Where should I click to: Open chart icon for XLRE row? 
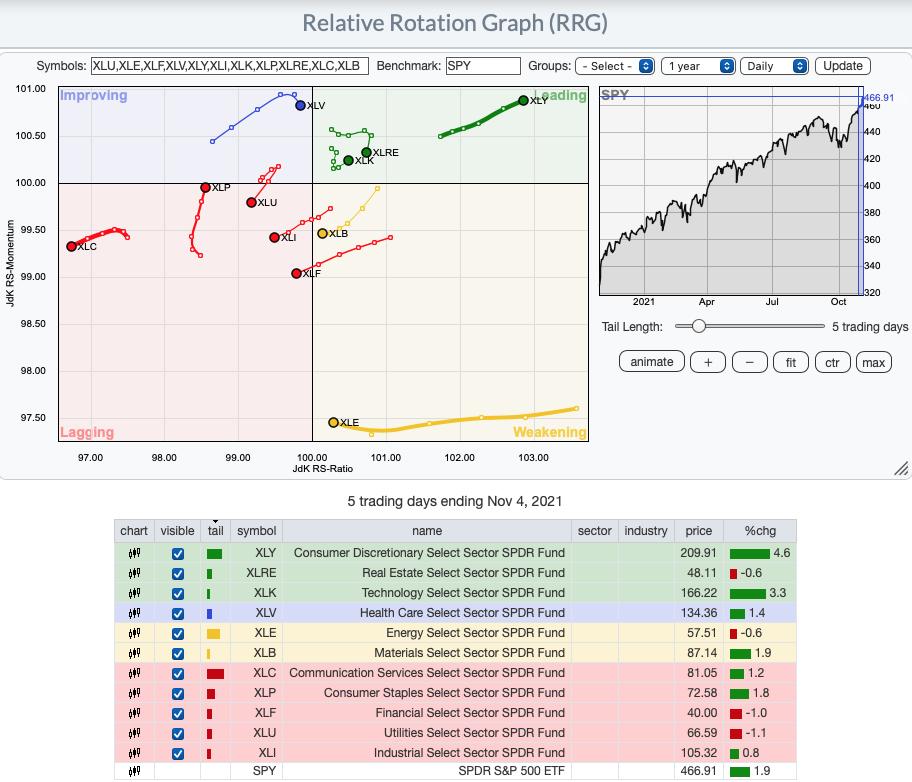coord(134,573)
